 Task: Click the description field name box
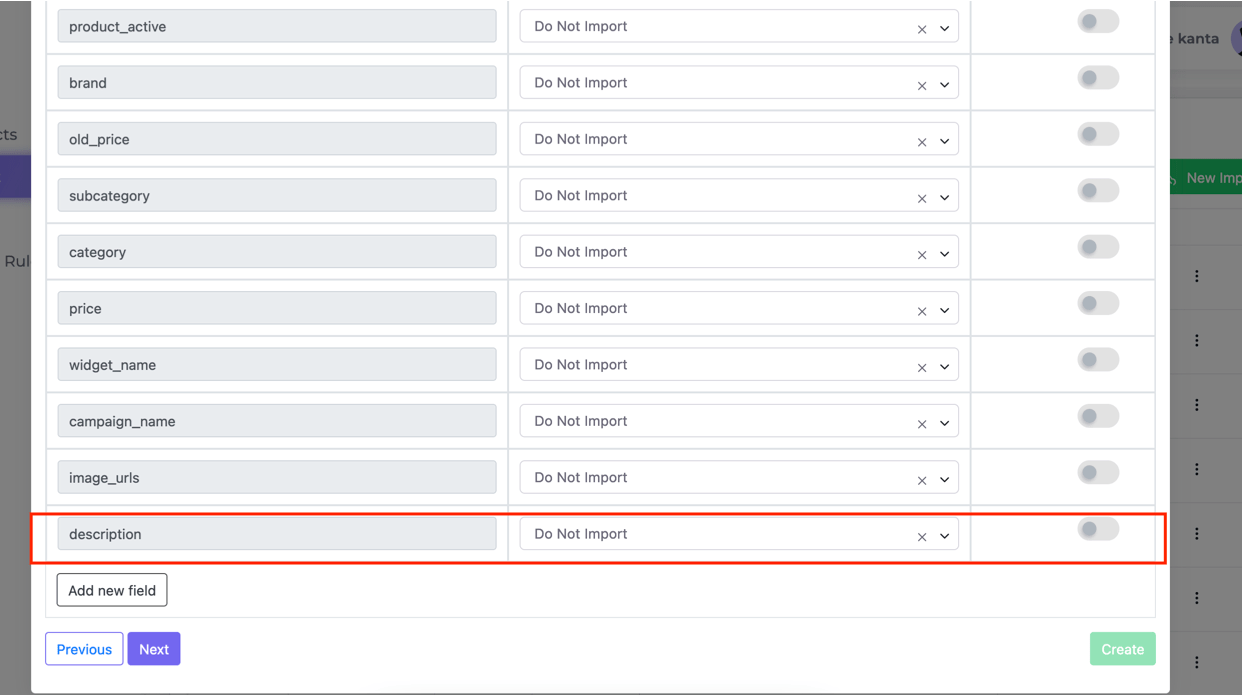(x=277, y=534)
